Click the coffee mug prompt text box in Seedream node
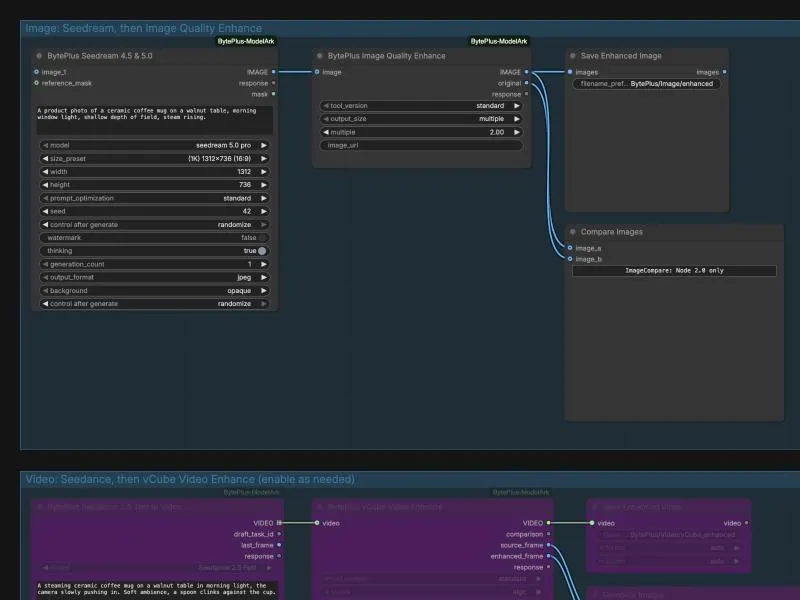This screenshot has height=600, width=800. pyautogui.click(x=154, y=120)
